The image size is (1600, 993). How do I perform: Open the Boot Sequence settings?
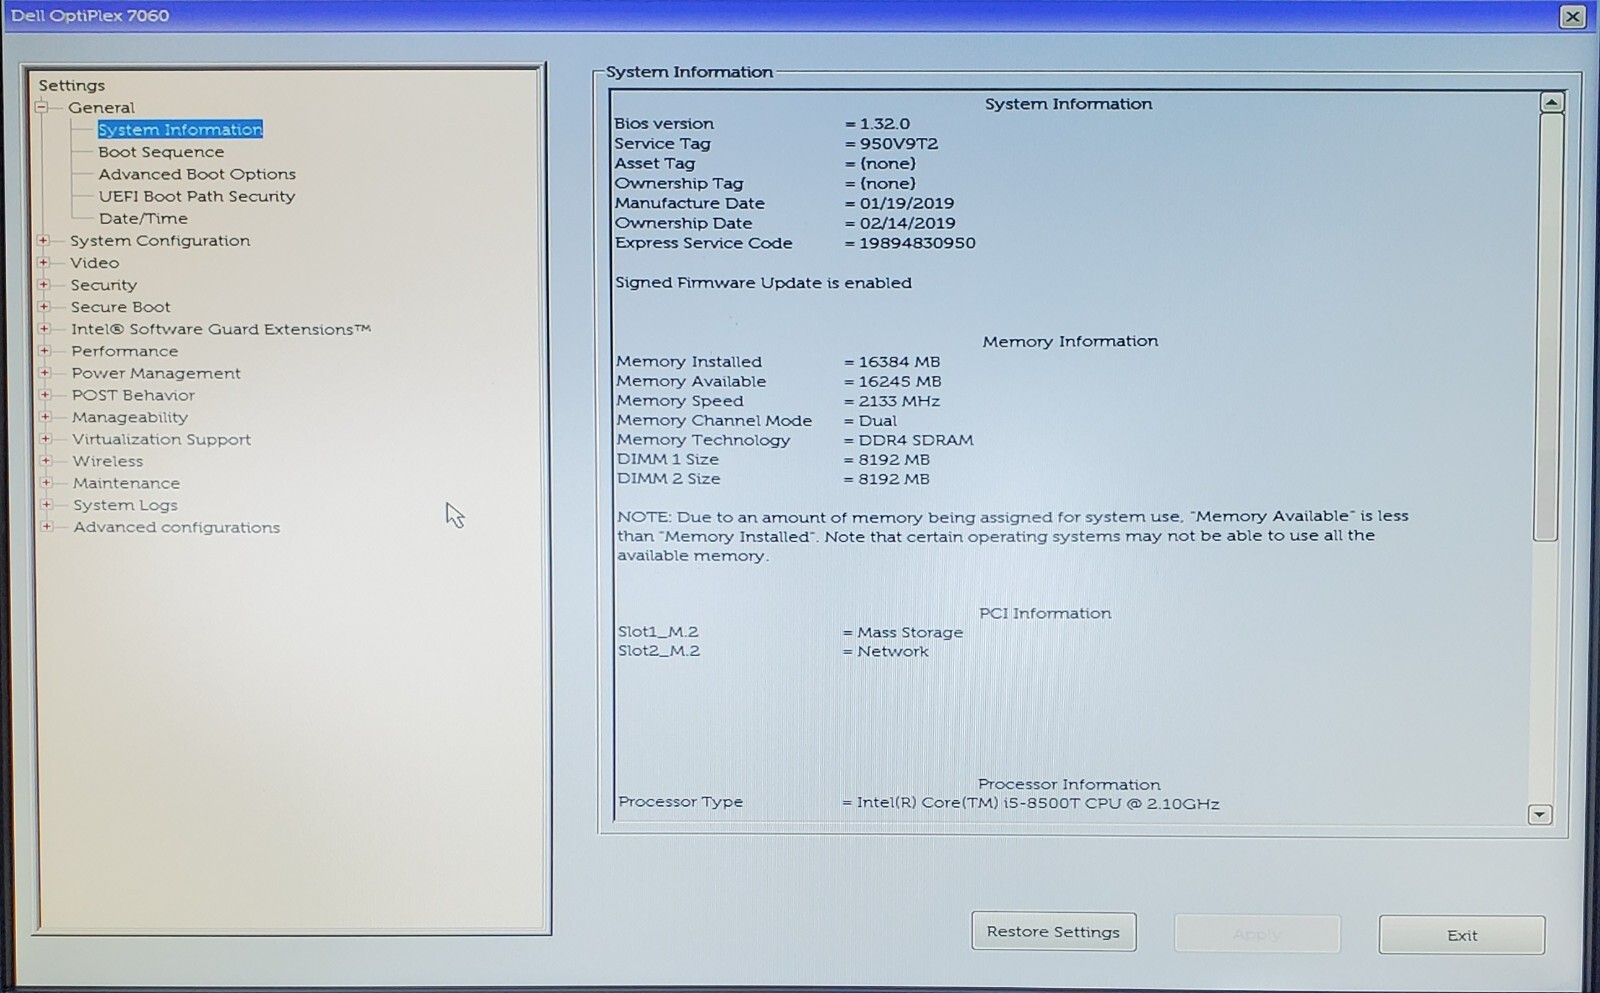click(x=161, y=152)
